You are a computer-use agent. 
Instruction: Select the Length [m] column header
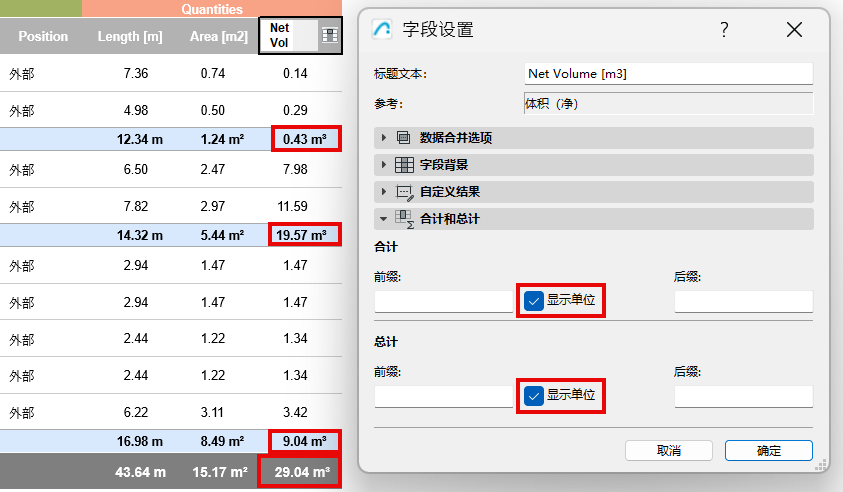[x=130, y=37]
